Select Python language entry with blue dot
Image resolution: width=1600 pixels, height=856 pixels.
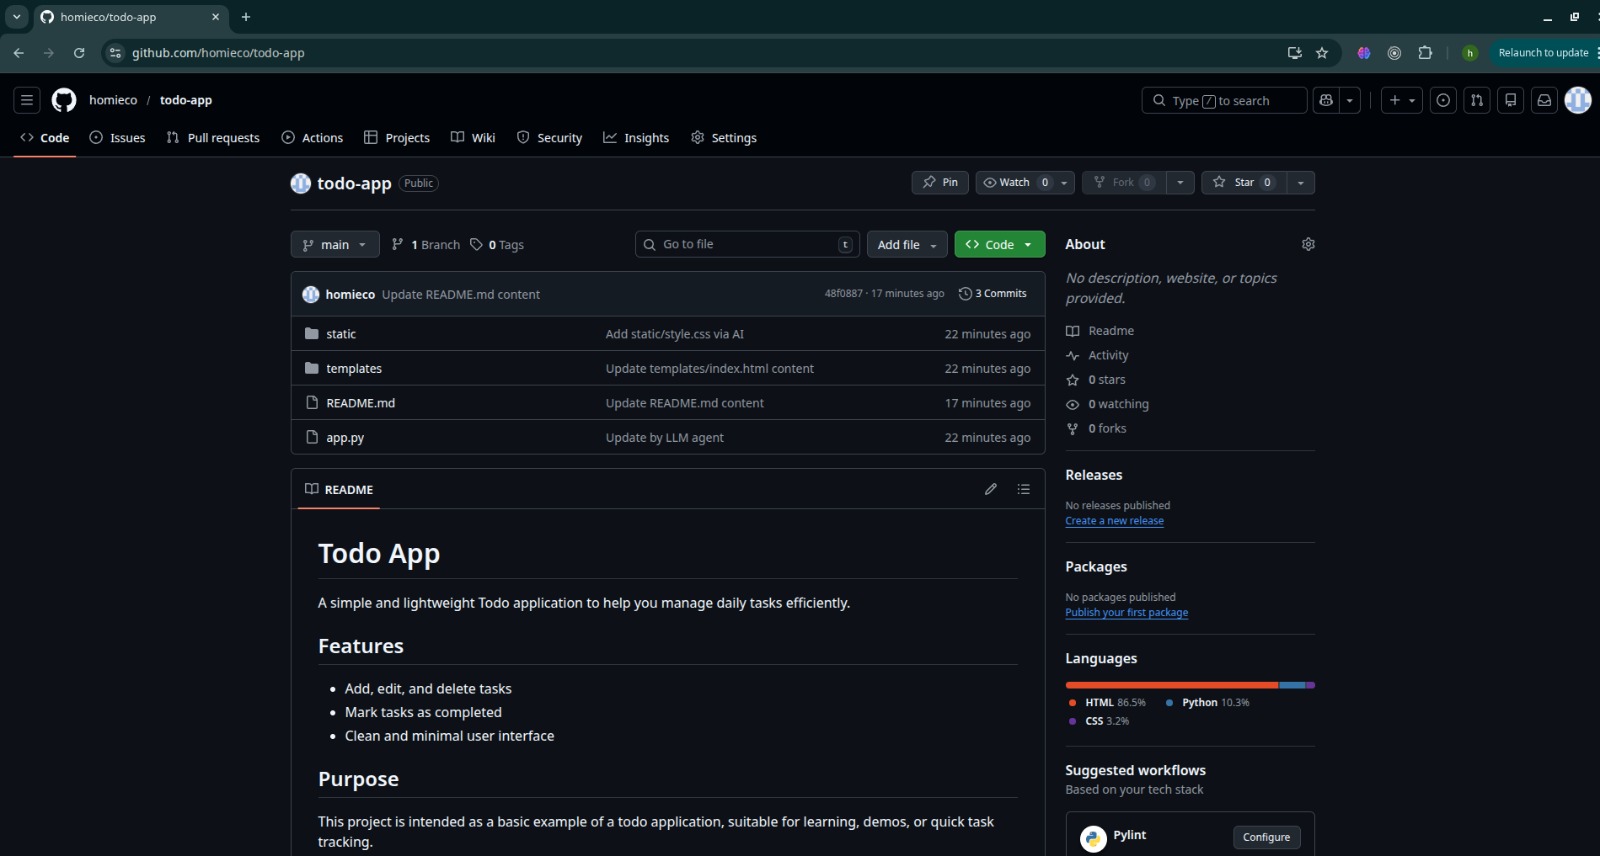point(1208,703)
